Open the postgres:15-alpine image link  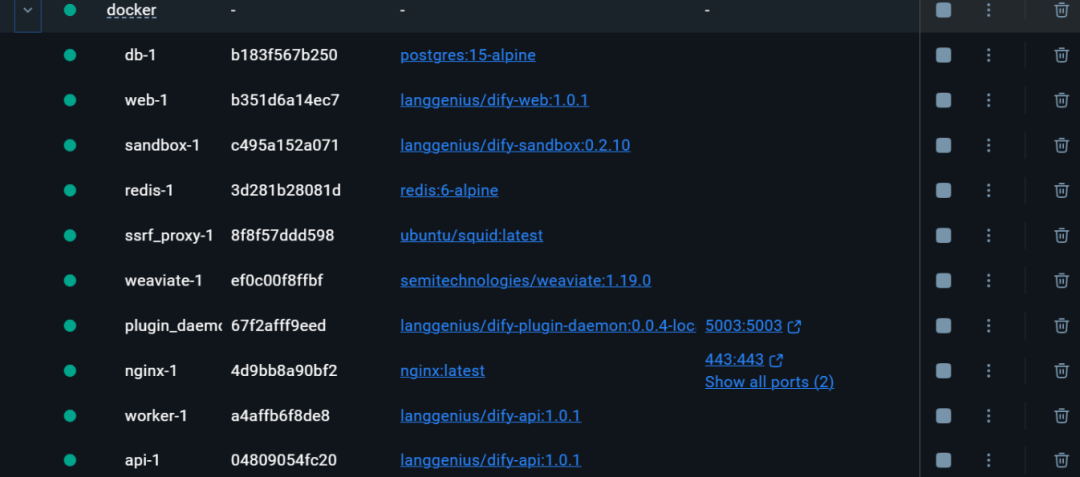468,55
